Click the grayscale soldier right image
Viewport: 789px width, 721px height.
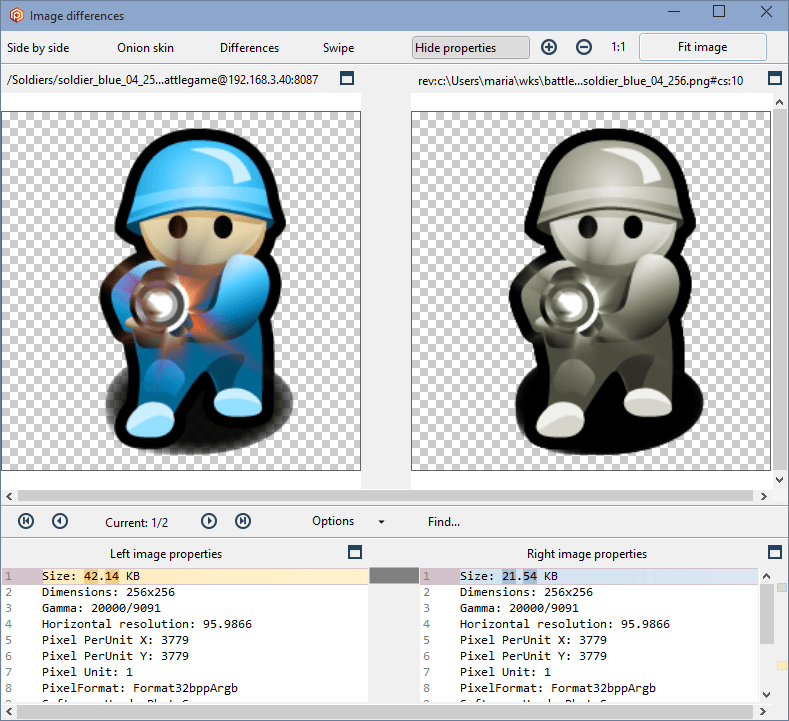coord(590,291)
